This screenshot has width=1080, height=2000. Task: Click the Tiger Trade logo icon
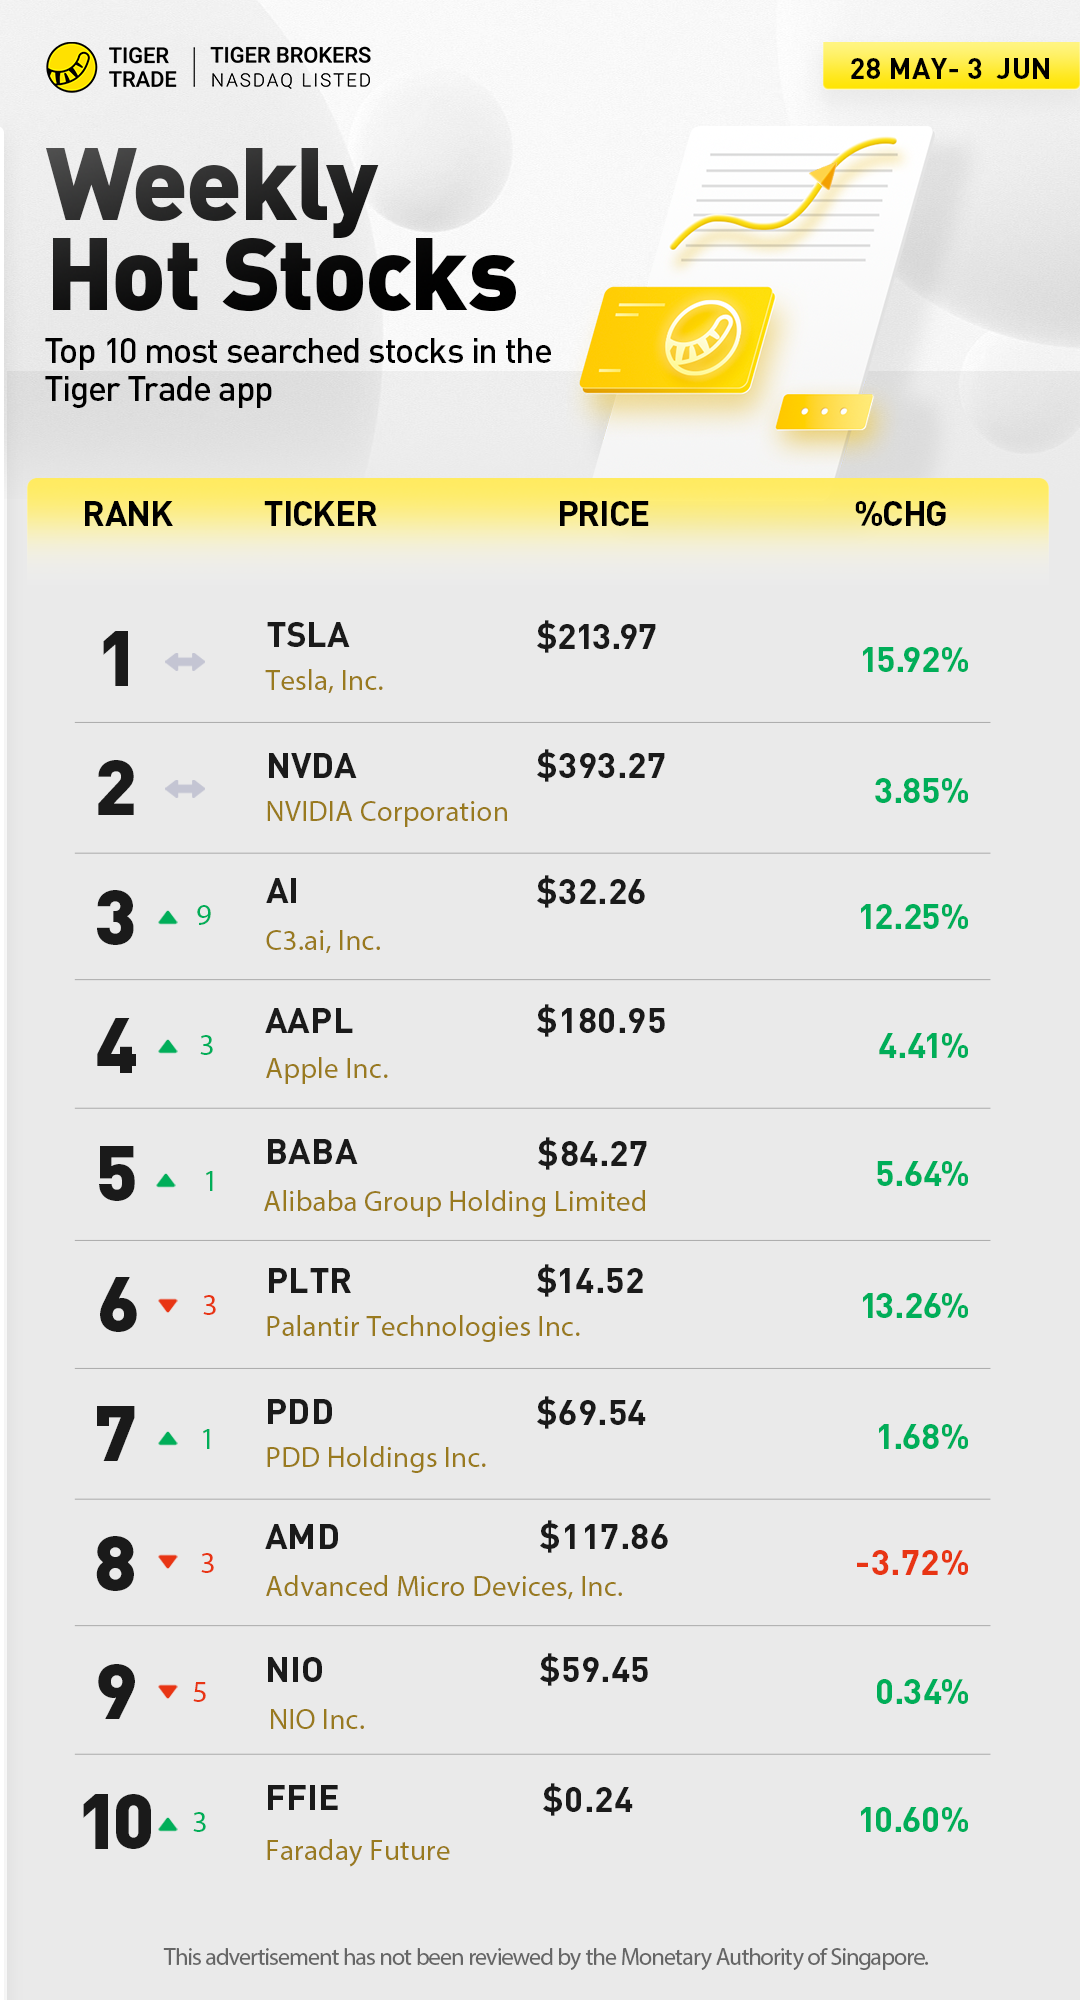72,67
